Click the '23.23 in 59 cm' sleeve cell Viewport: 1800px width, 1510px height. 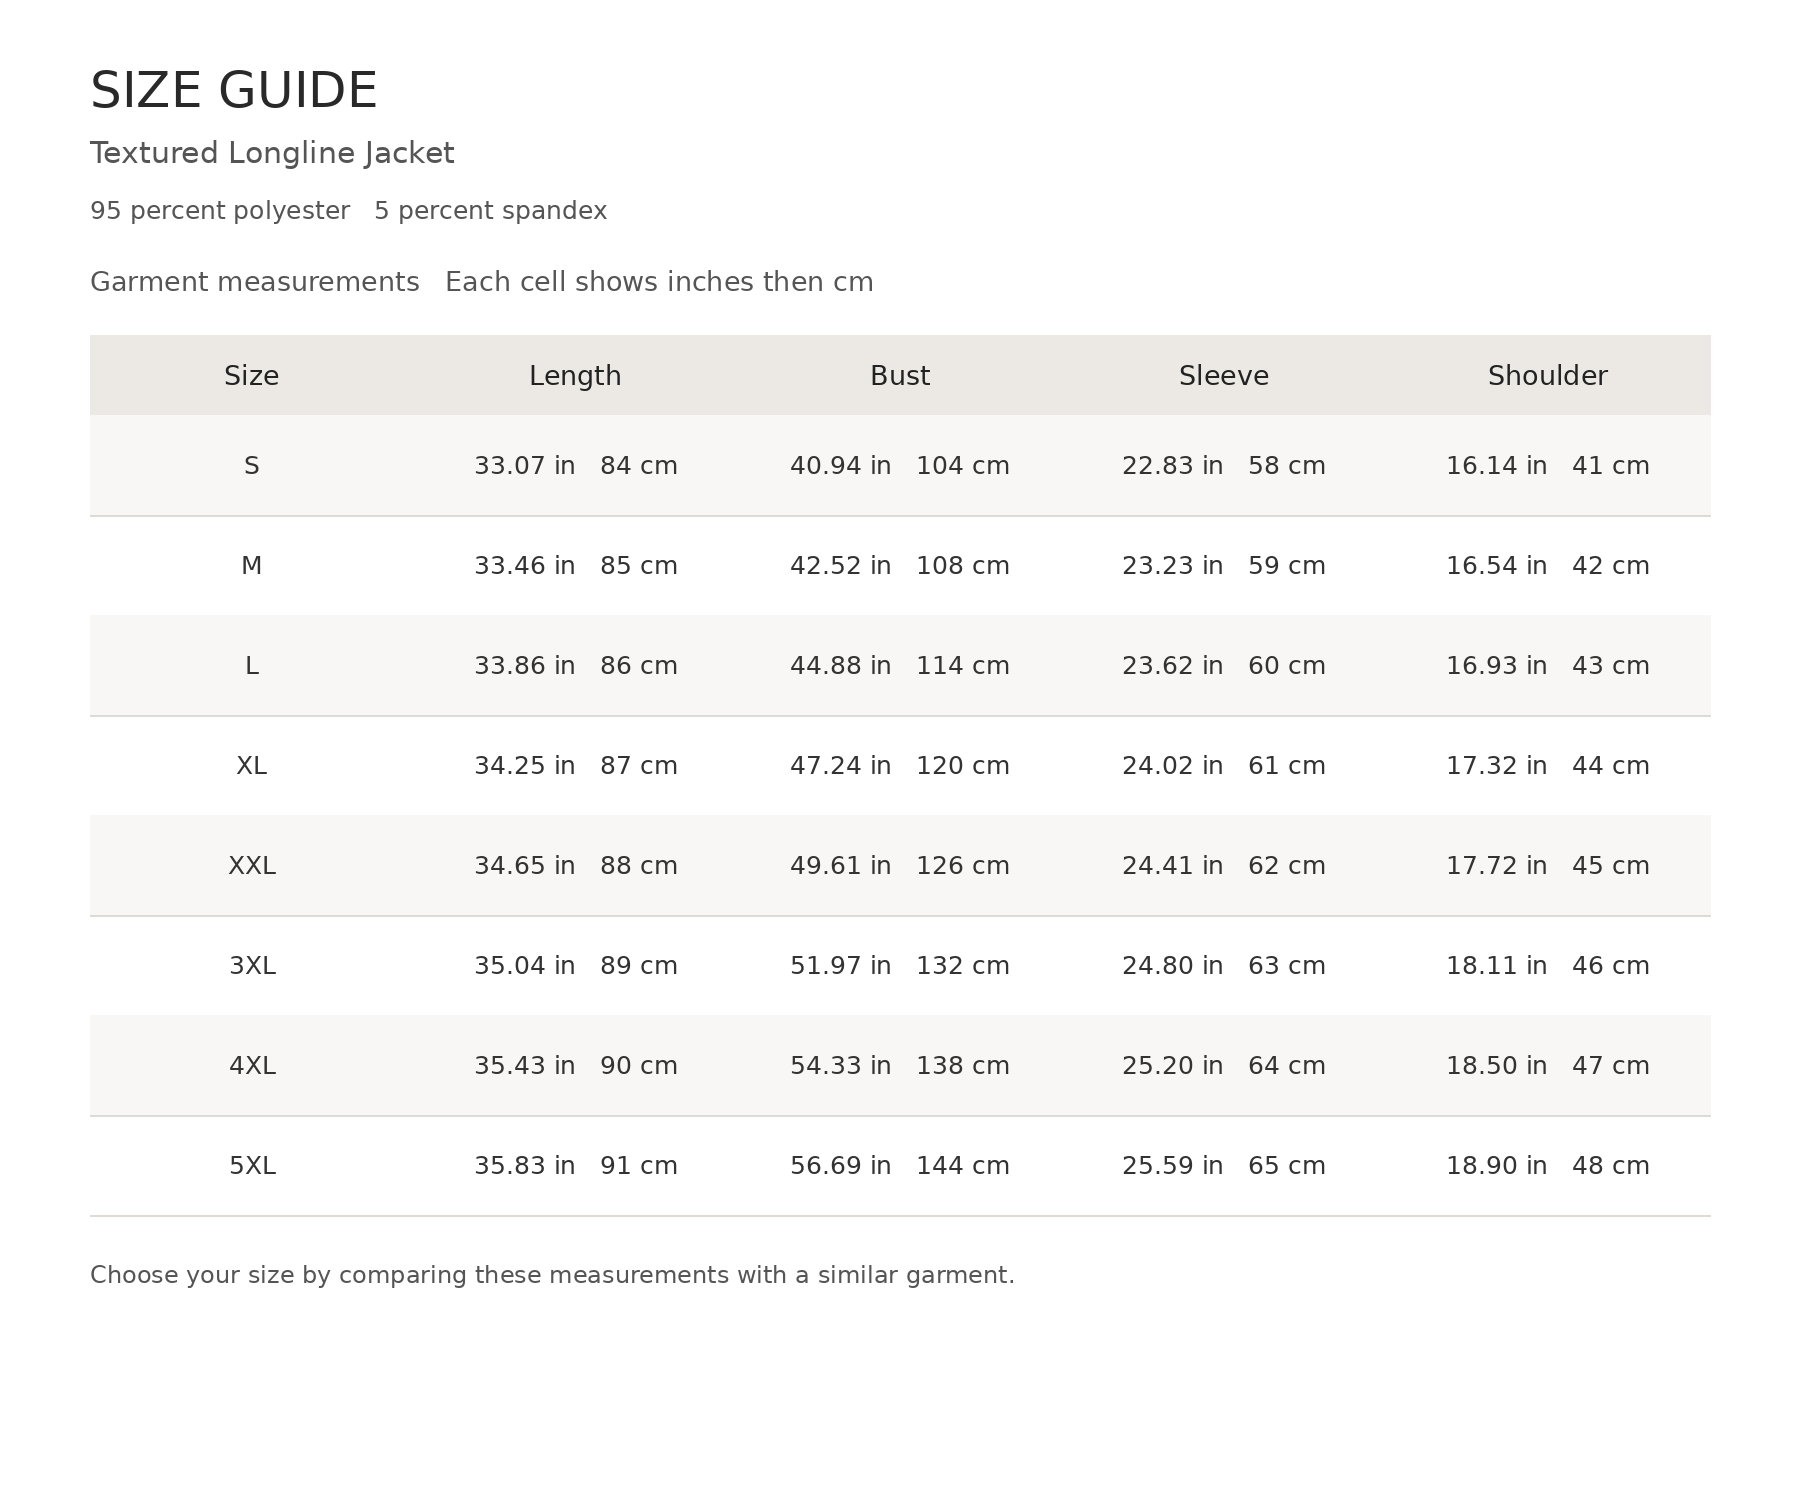point(1224,566)
